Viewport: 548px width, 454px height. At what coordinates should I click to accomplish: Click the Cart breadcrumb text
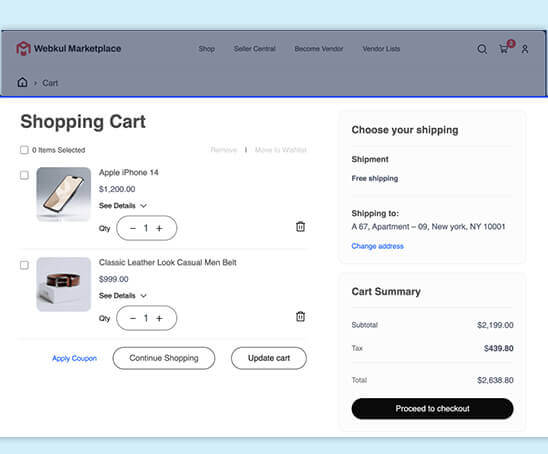click(50, 83)
